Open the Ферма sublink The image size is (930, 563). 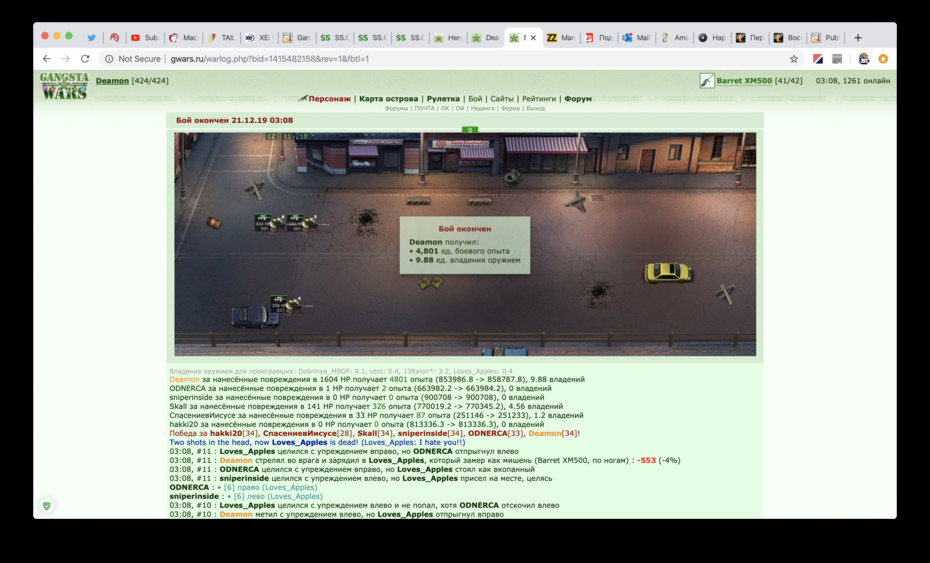[510, 108]
